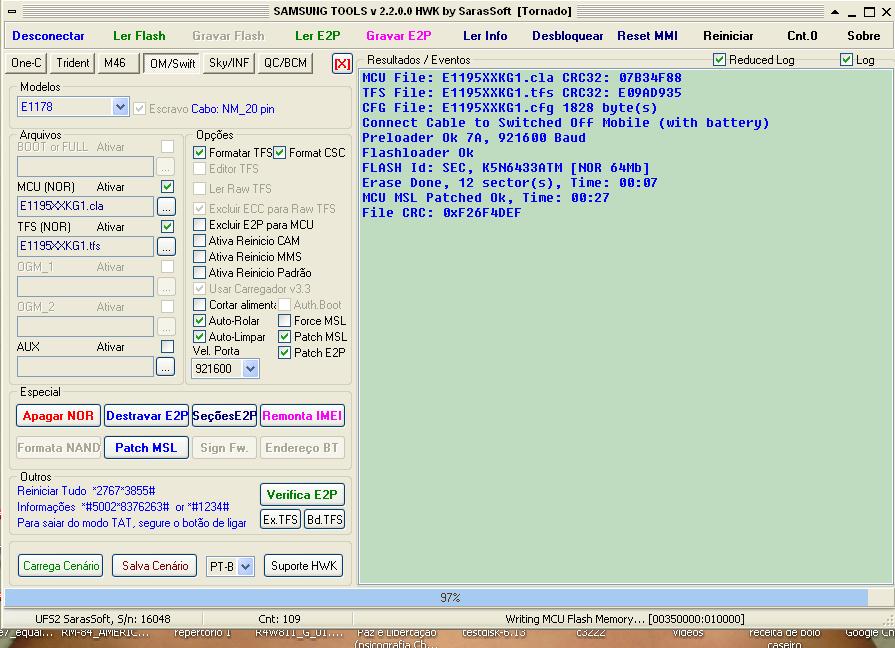Toggle the TFS (NOR) Ativar checkbox
This screenshot has height=648, width=895.
pos(167,227)
